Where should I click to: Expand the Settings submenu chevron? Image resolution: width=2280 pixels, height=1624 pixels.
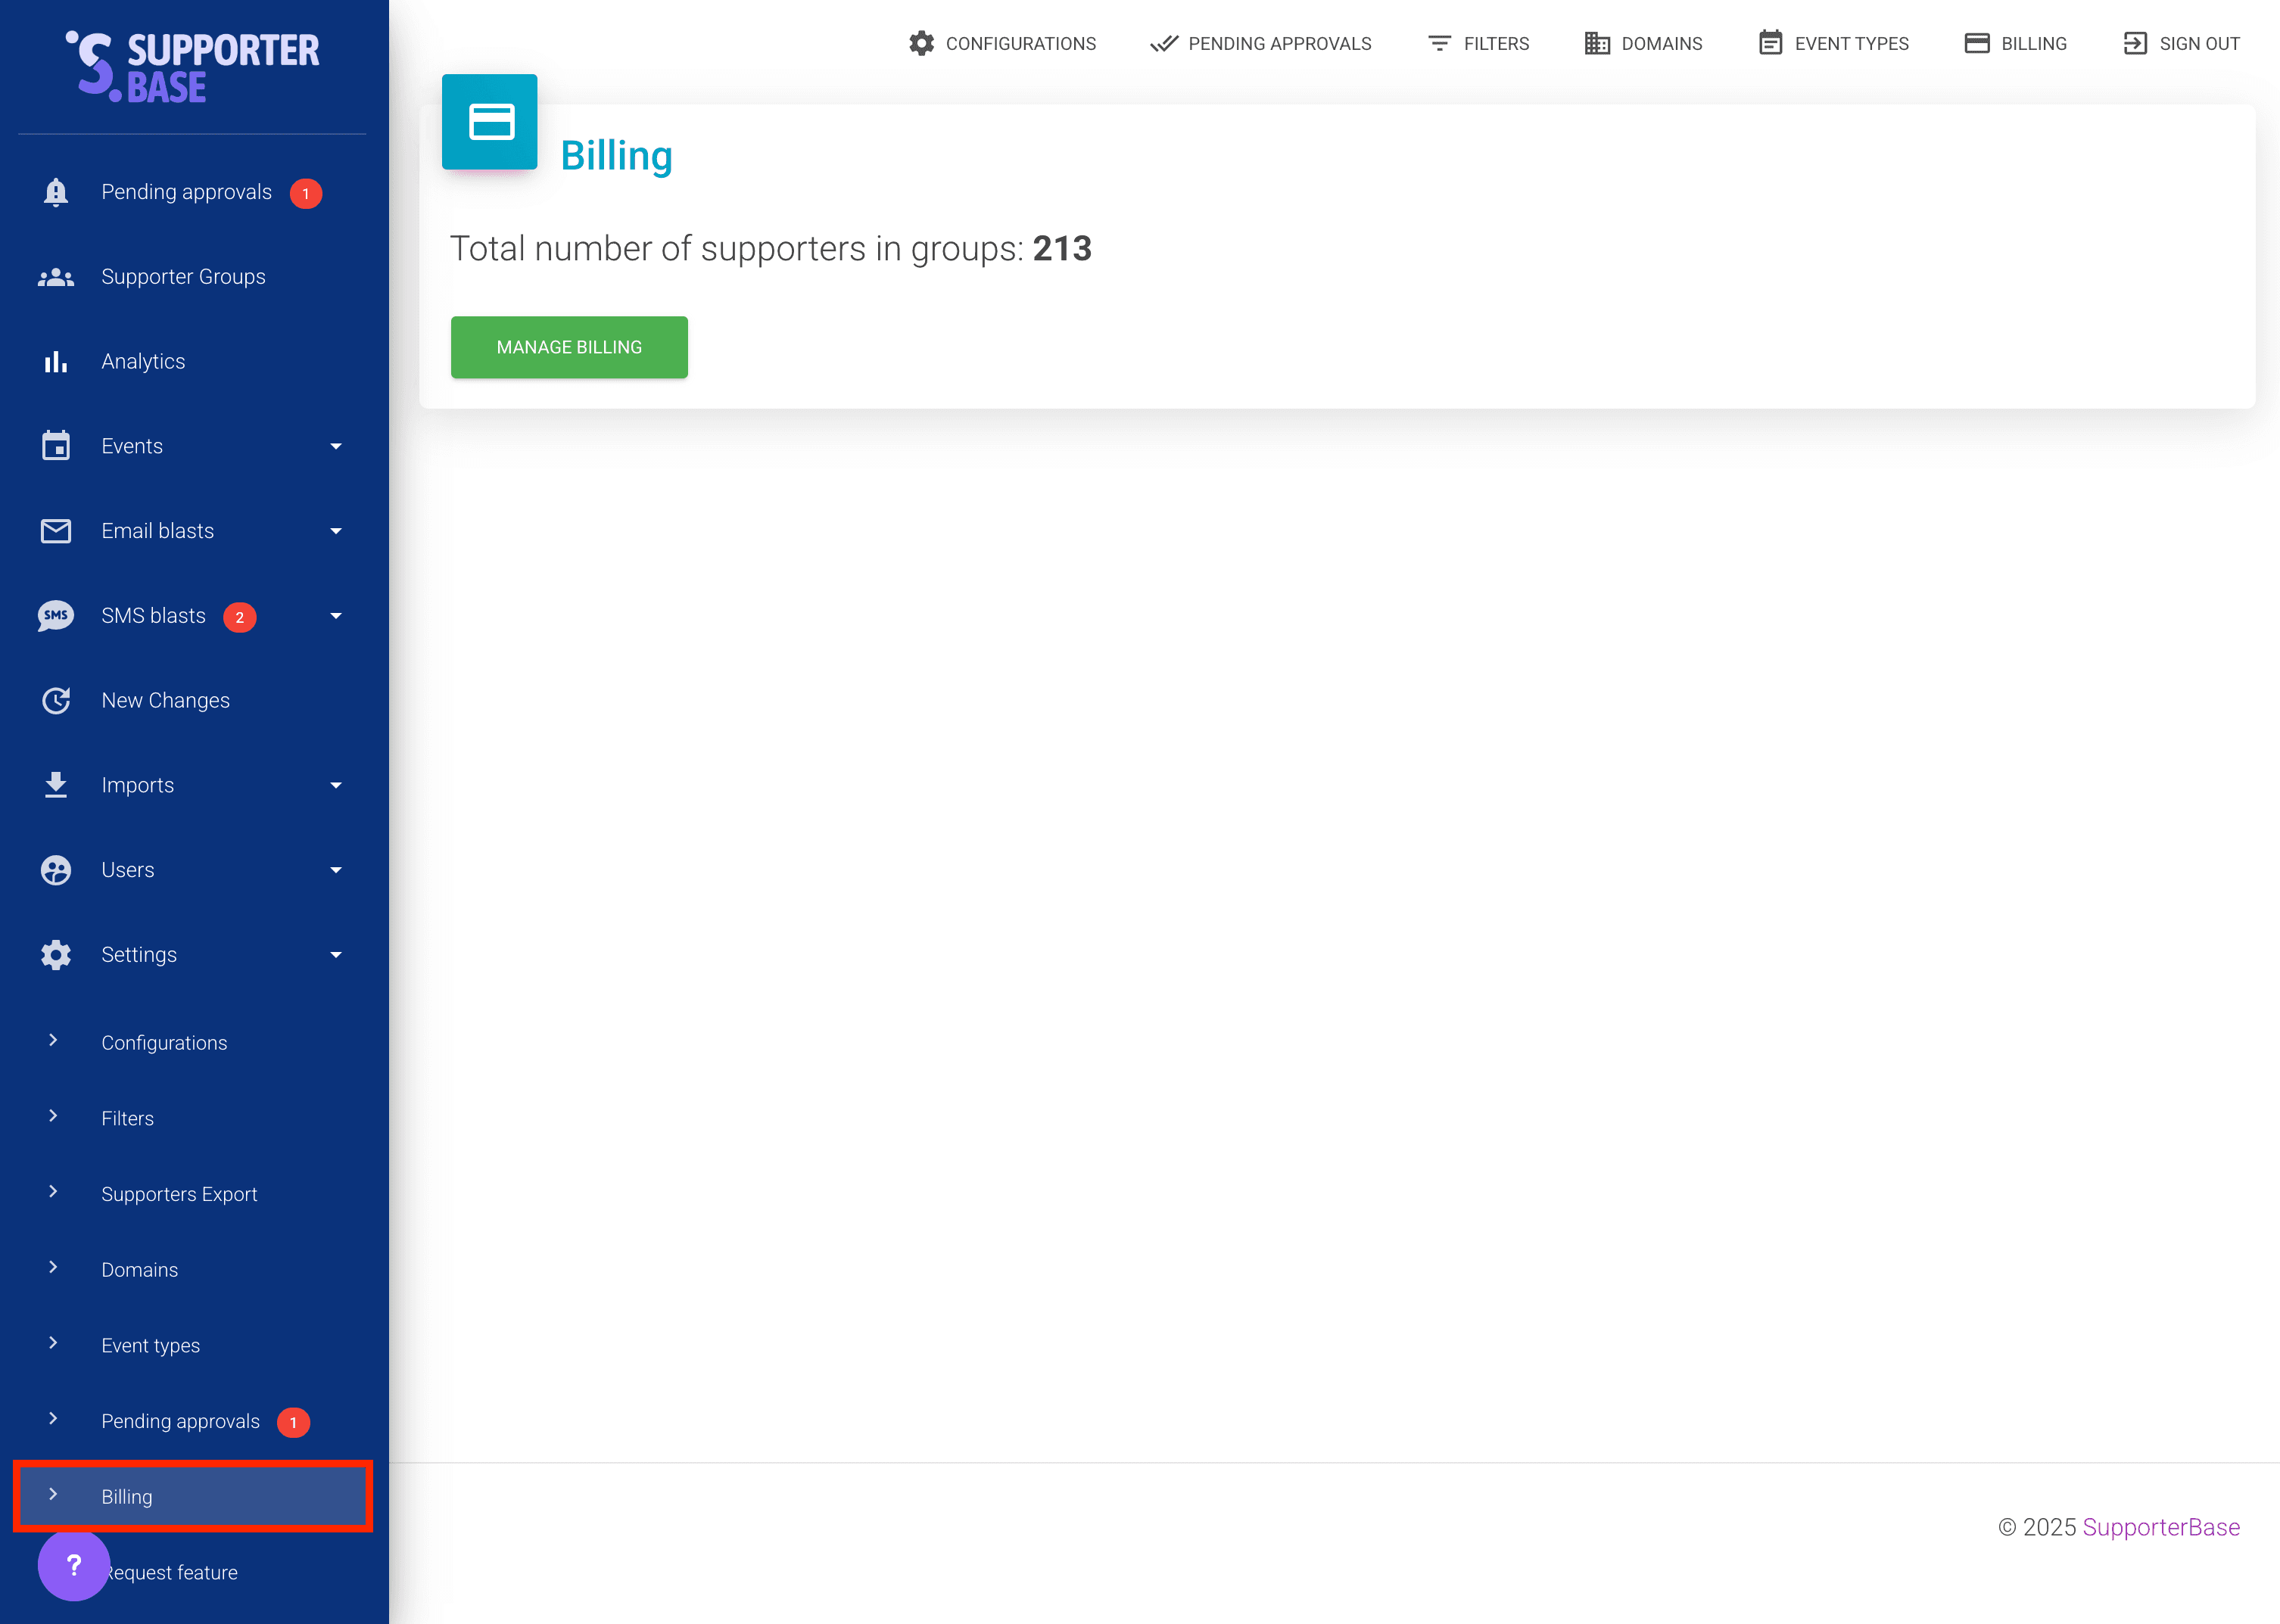point(336,954)
